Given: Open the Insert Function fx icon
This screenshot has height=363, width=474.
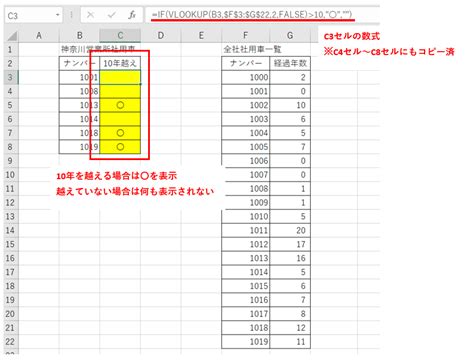Looking at the screenshot, I should [x=132, y=15].
